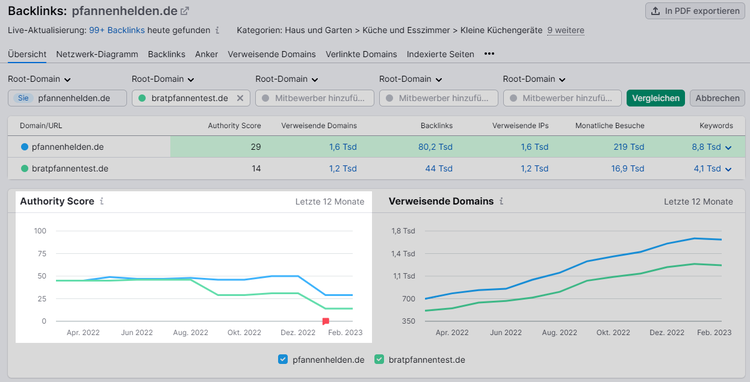Viewport: 750px width, 382px height.
Task: Click 80,2 Tsd backlinks value
Action: [435, 147]
